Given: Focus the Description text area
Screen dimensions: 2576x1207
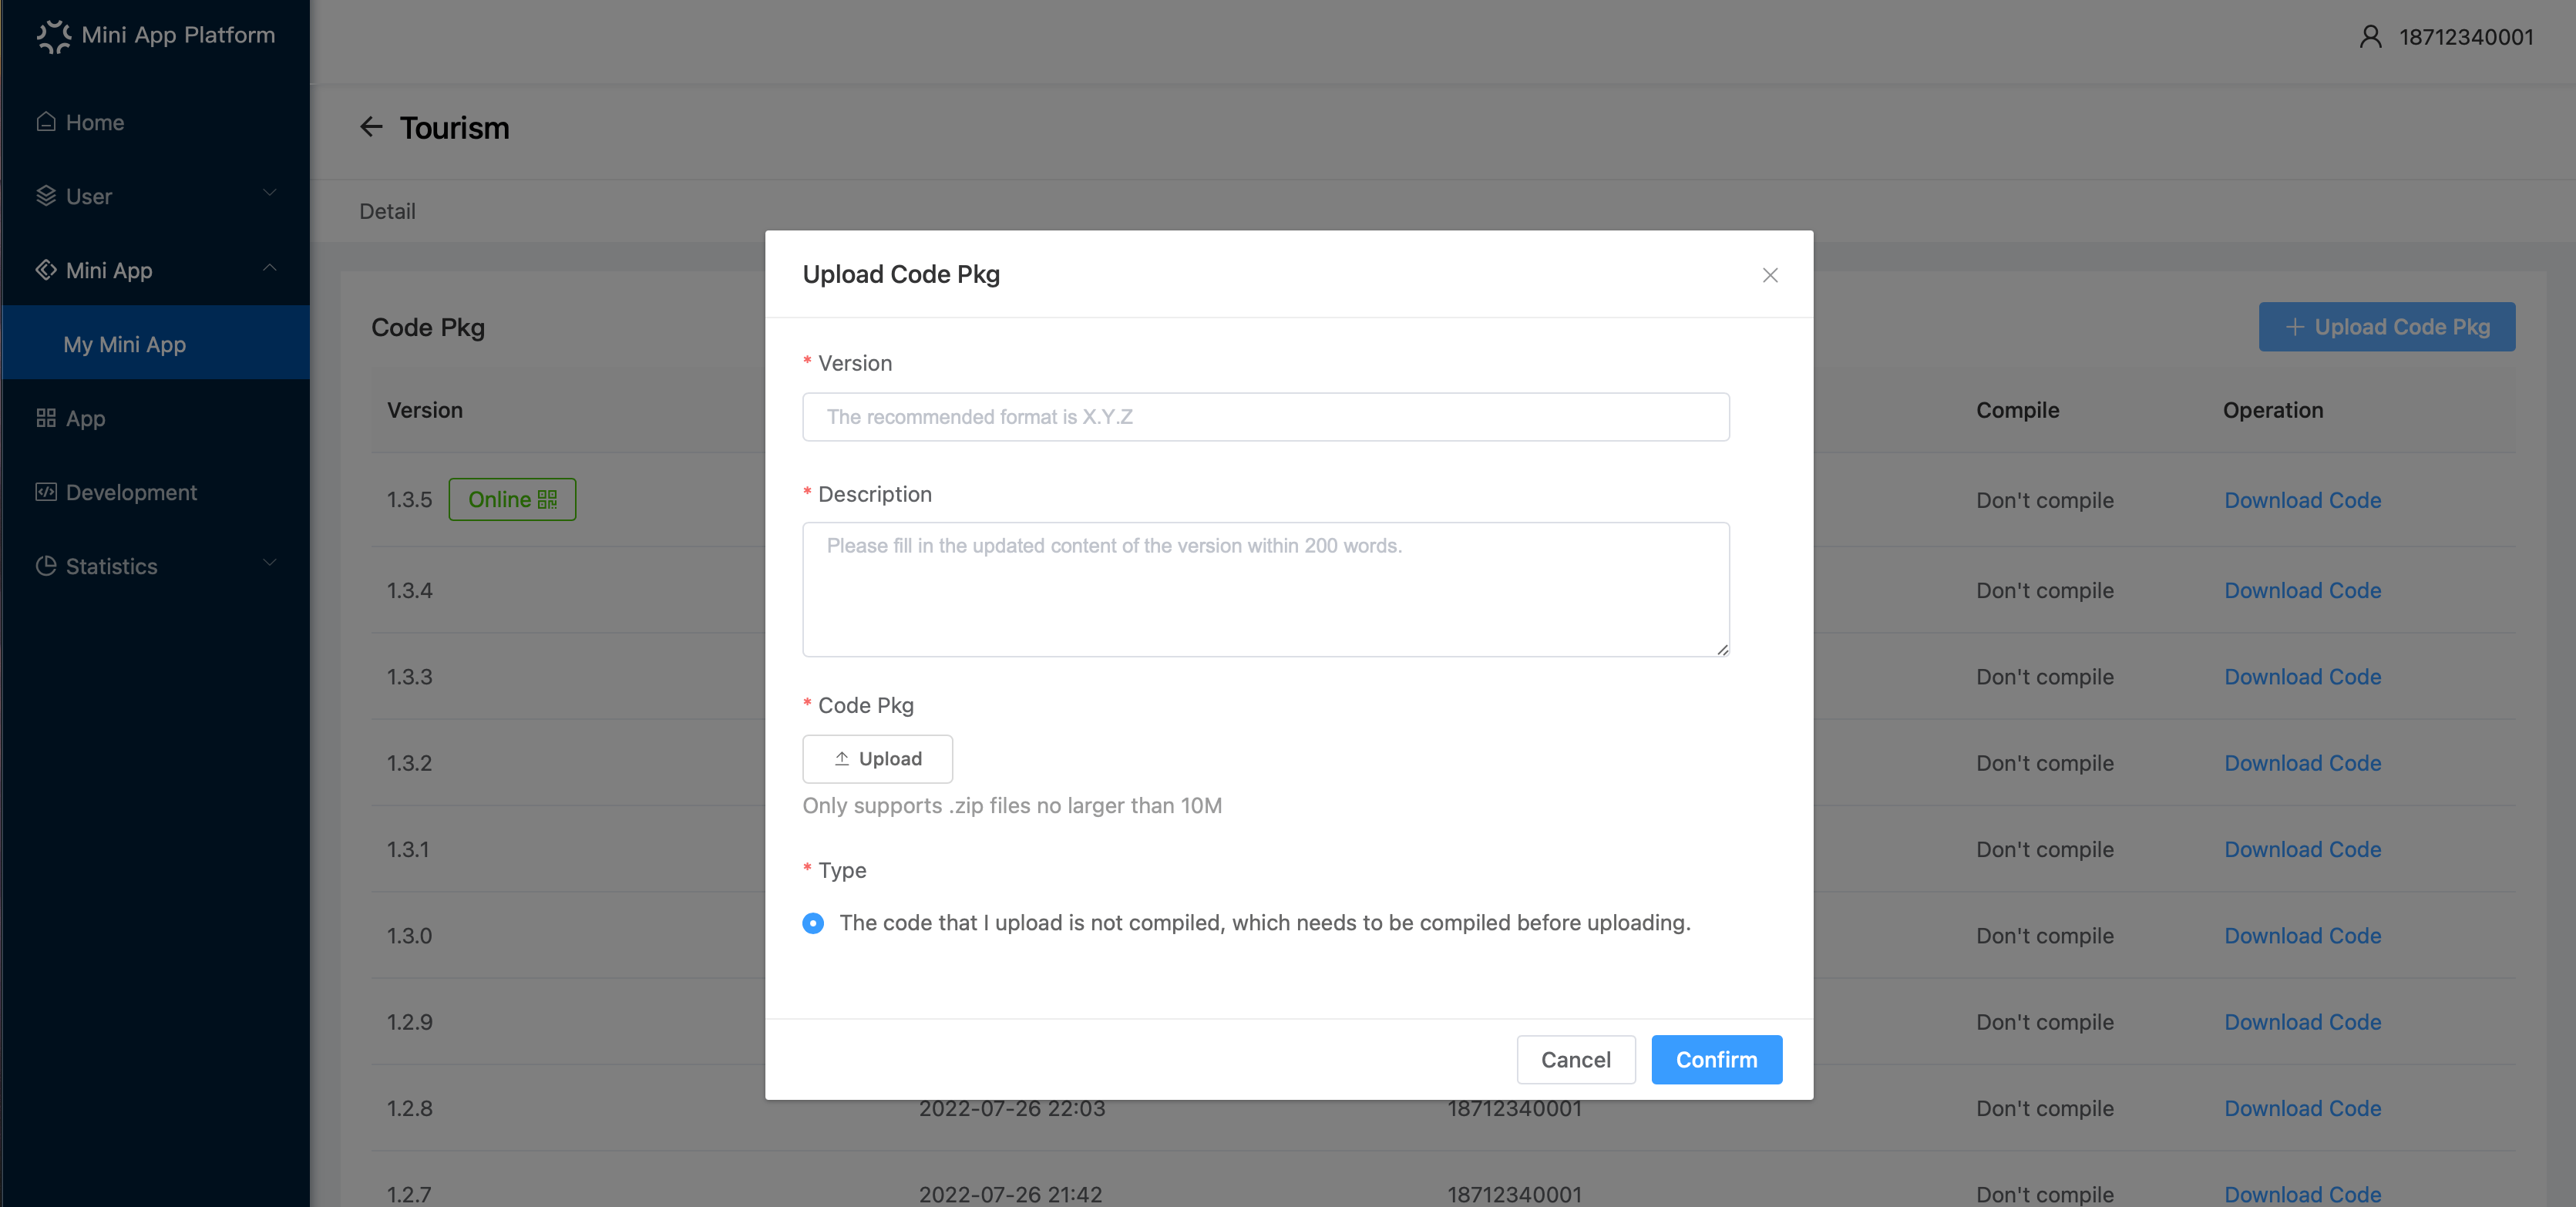Looking at the screenshot, I should [1265, 589].
